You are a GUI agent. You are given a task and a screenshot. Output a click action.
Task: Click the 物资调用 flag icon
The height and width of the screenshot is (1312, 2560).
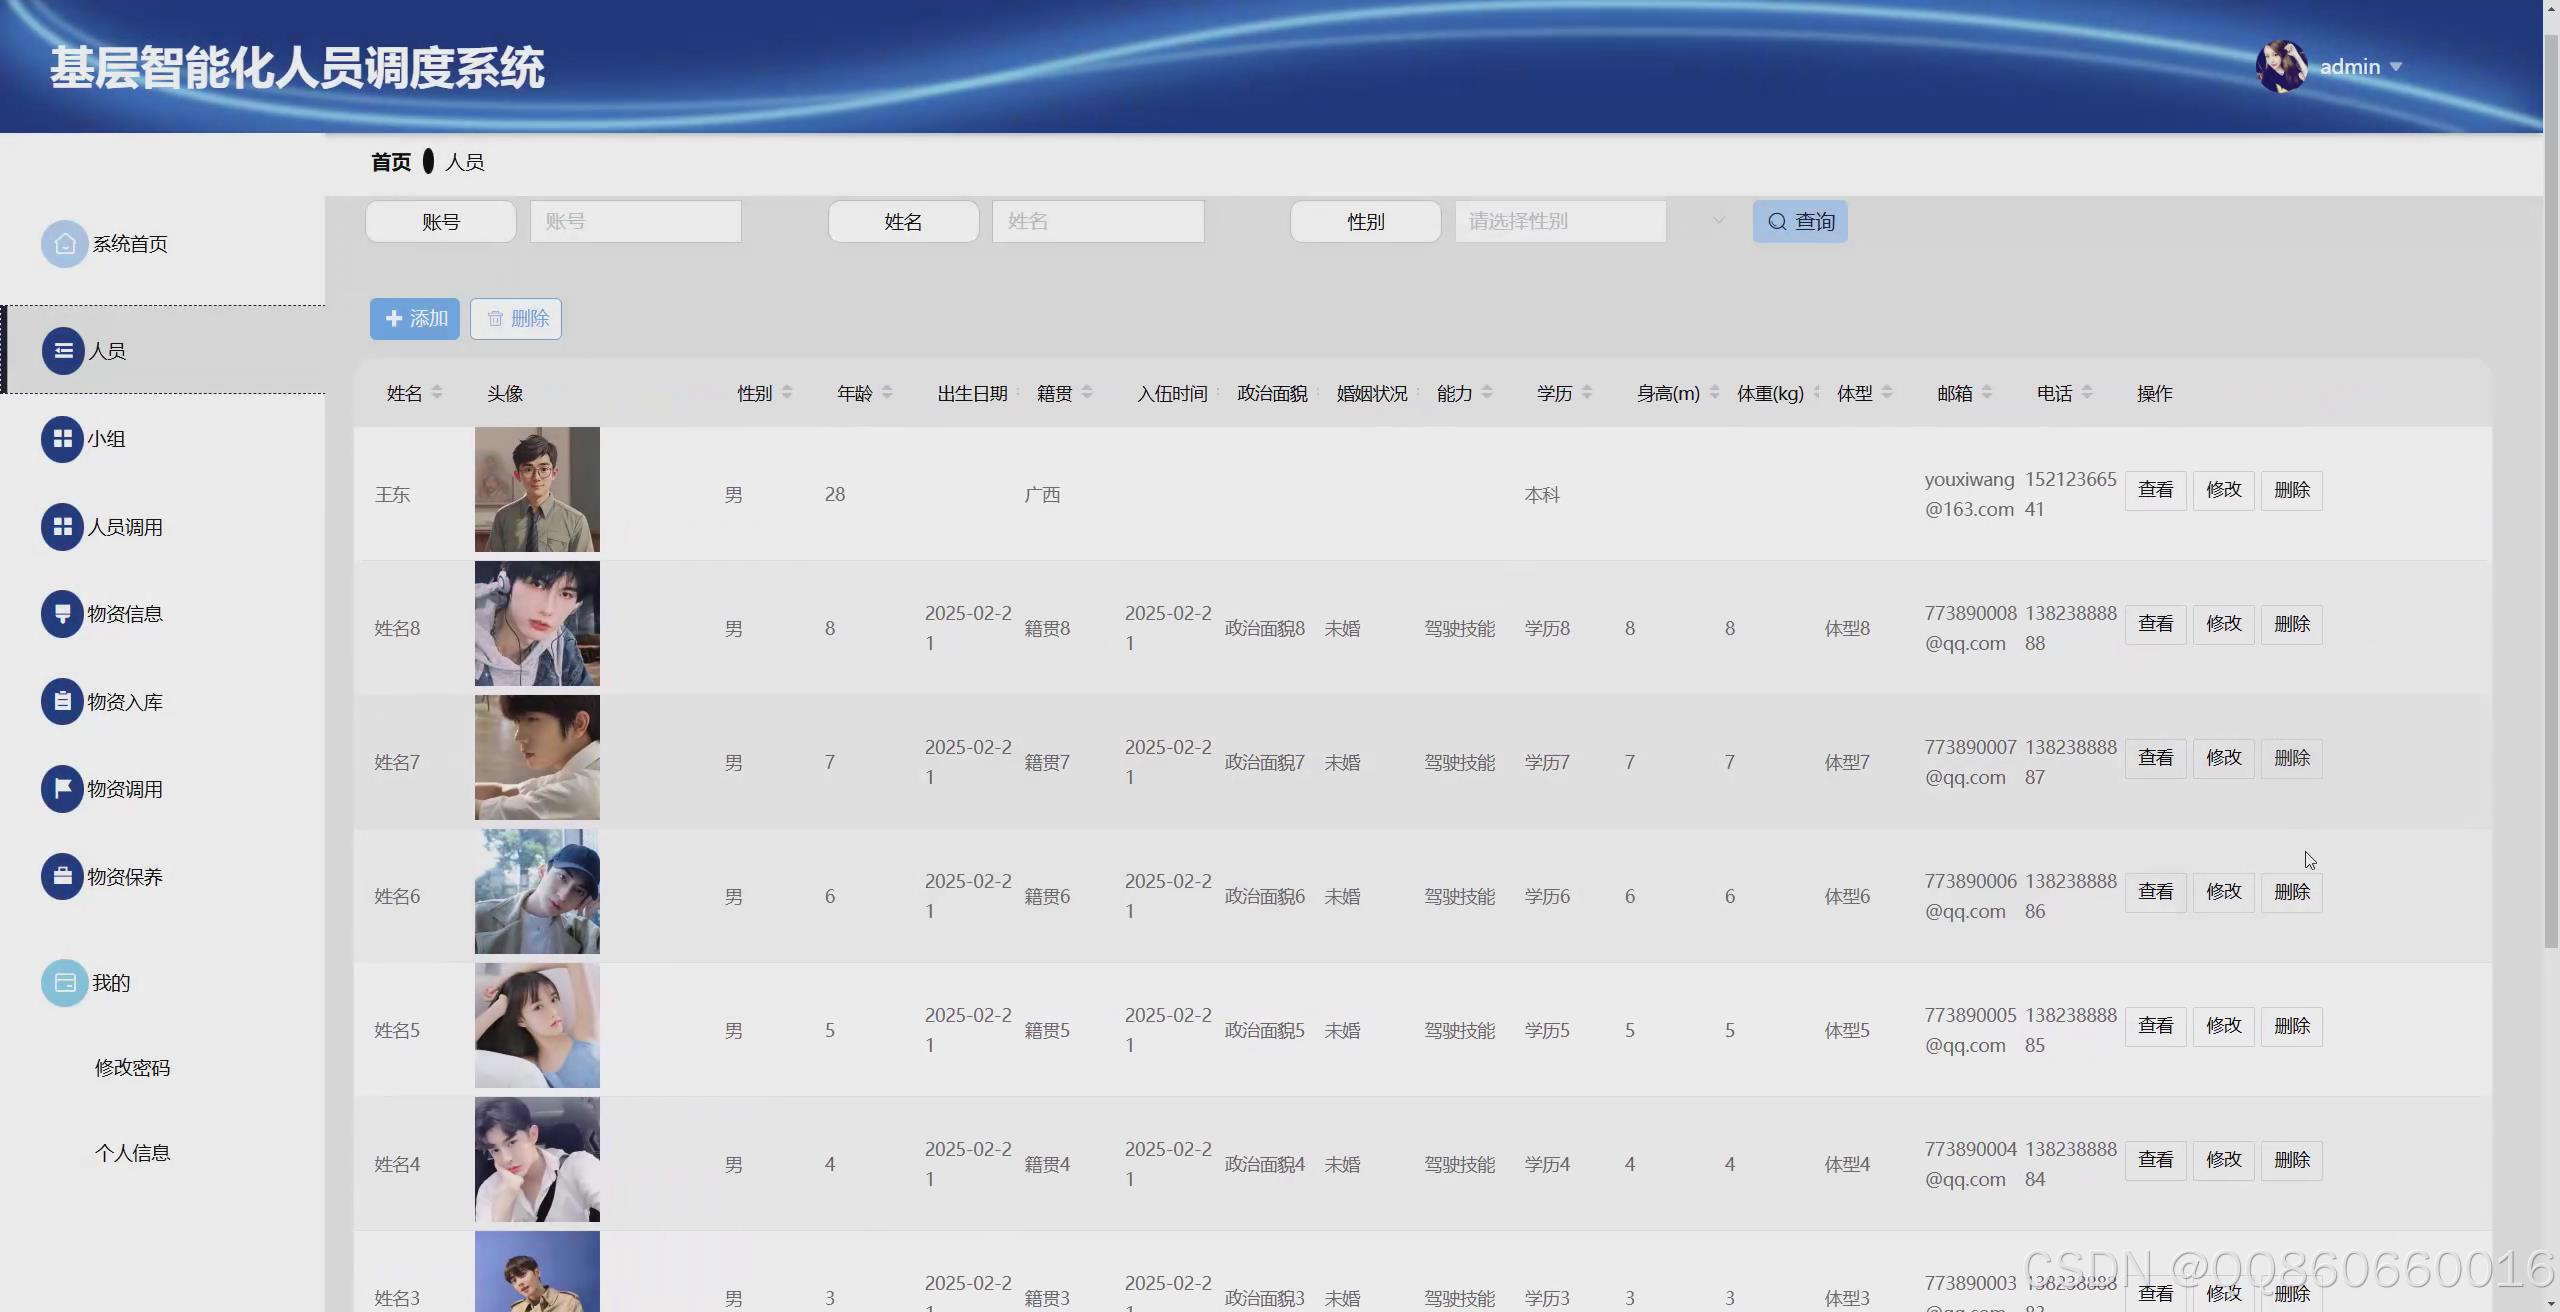pyautogui.click(x=62, y=789)
